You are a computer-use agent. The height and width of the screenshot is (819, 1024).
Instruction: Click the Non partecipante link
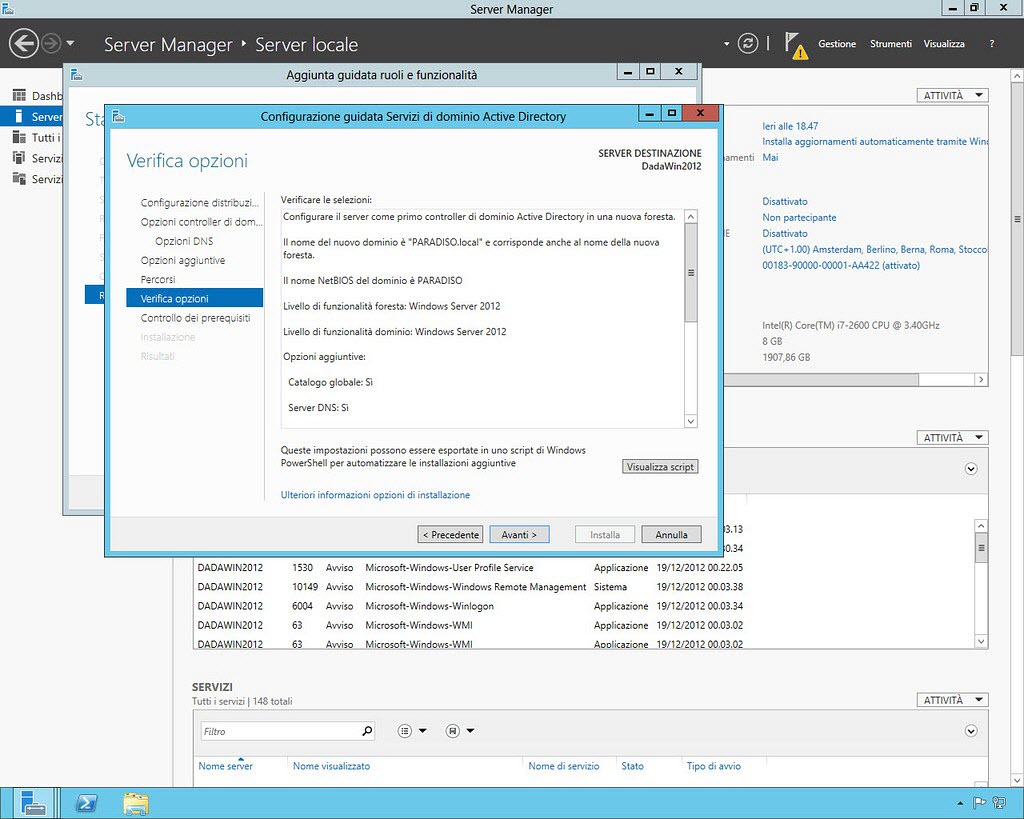pyautogui.click(x=799, y=217)
